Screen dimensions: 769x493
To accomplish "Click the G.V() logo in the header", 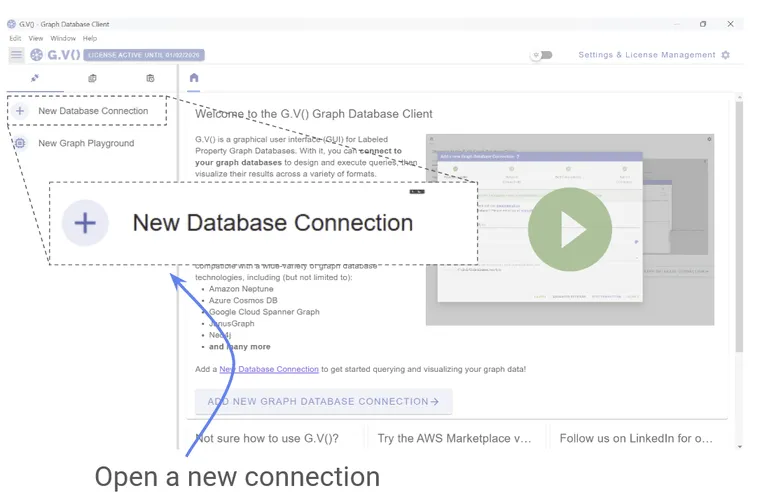I will tap(55, 55).
